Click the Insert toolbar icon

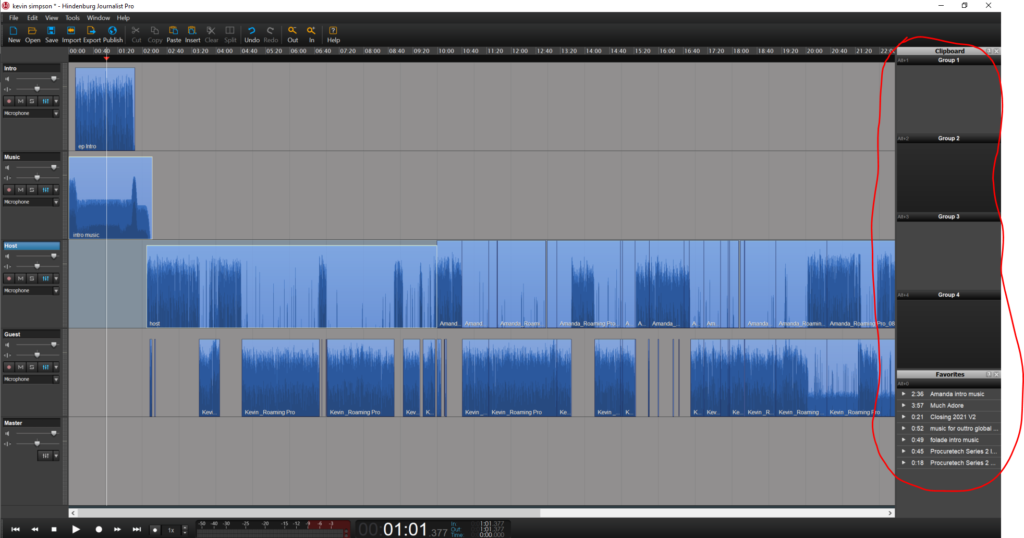[x=192, y=31]
